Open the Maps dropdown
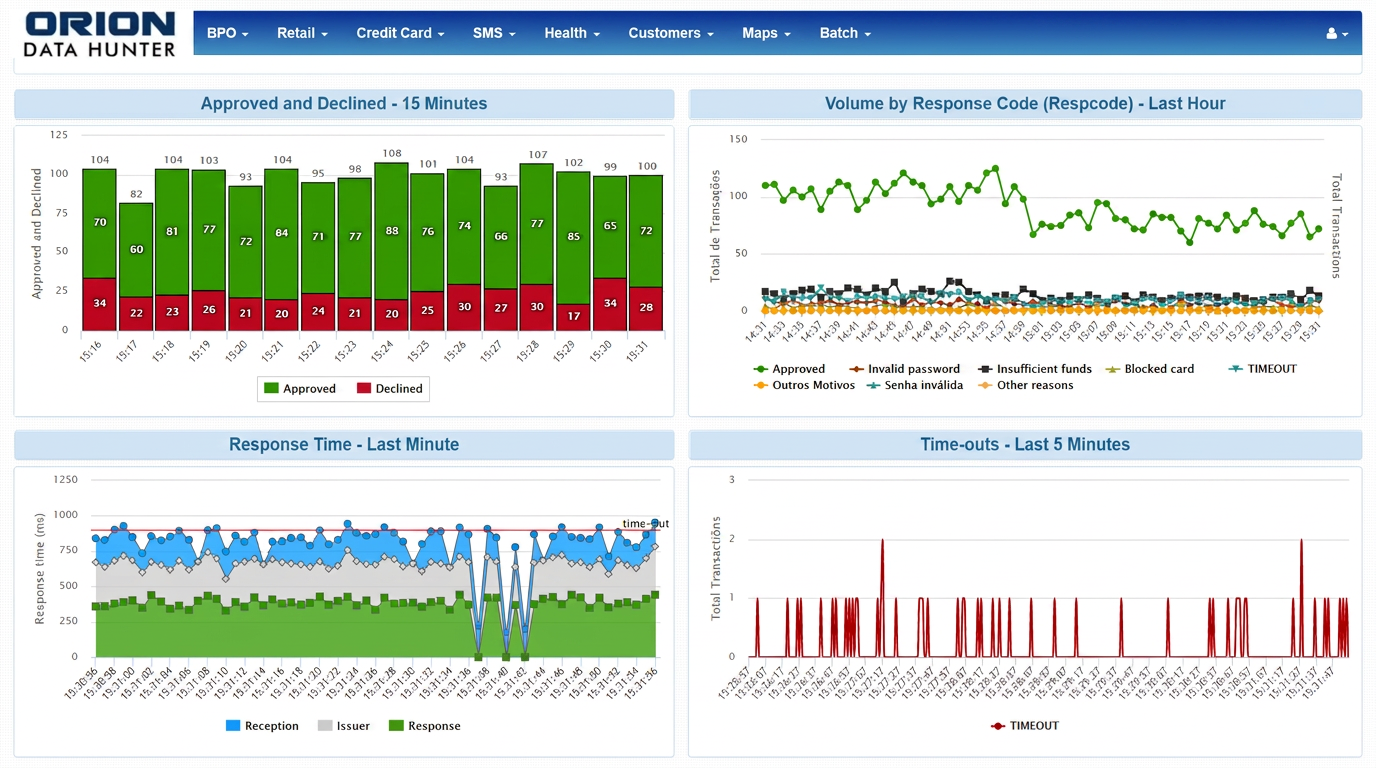 (x=766, y=33)
